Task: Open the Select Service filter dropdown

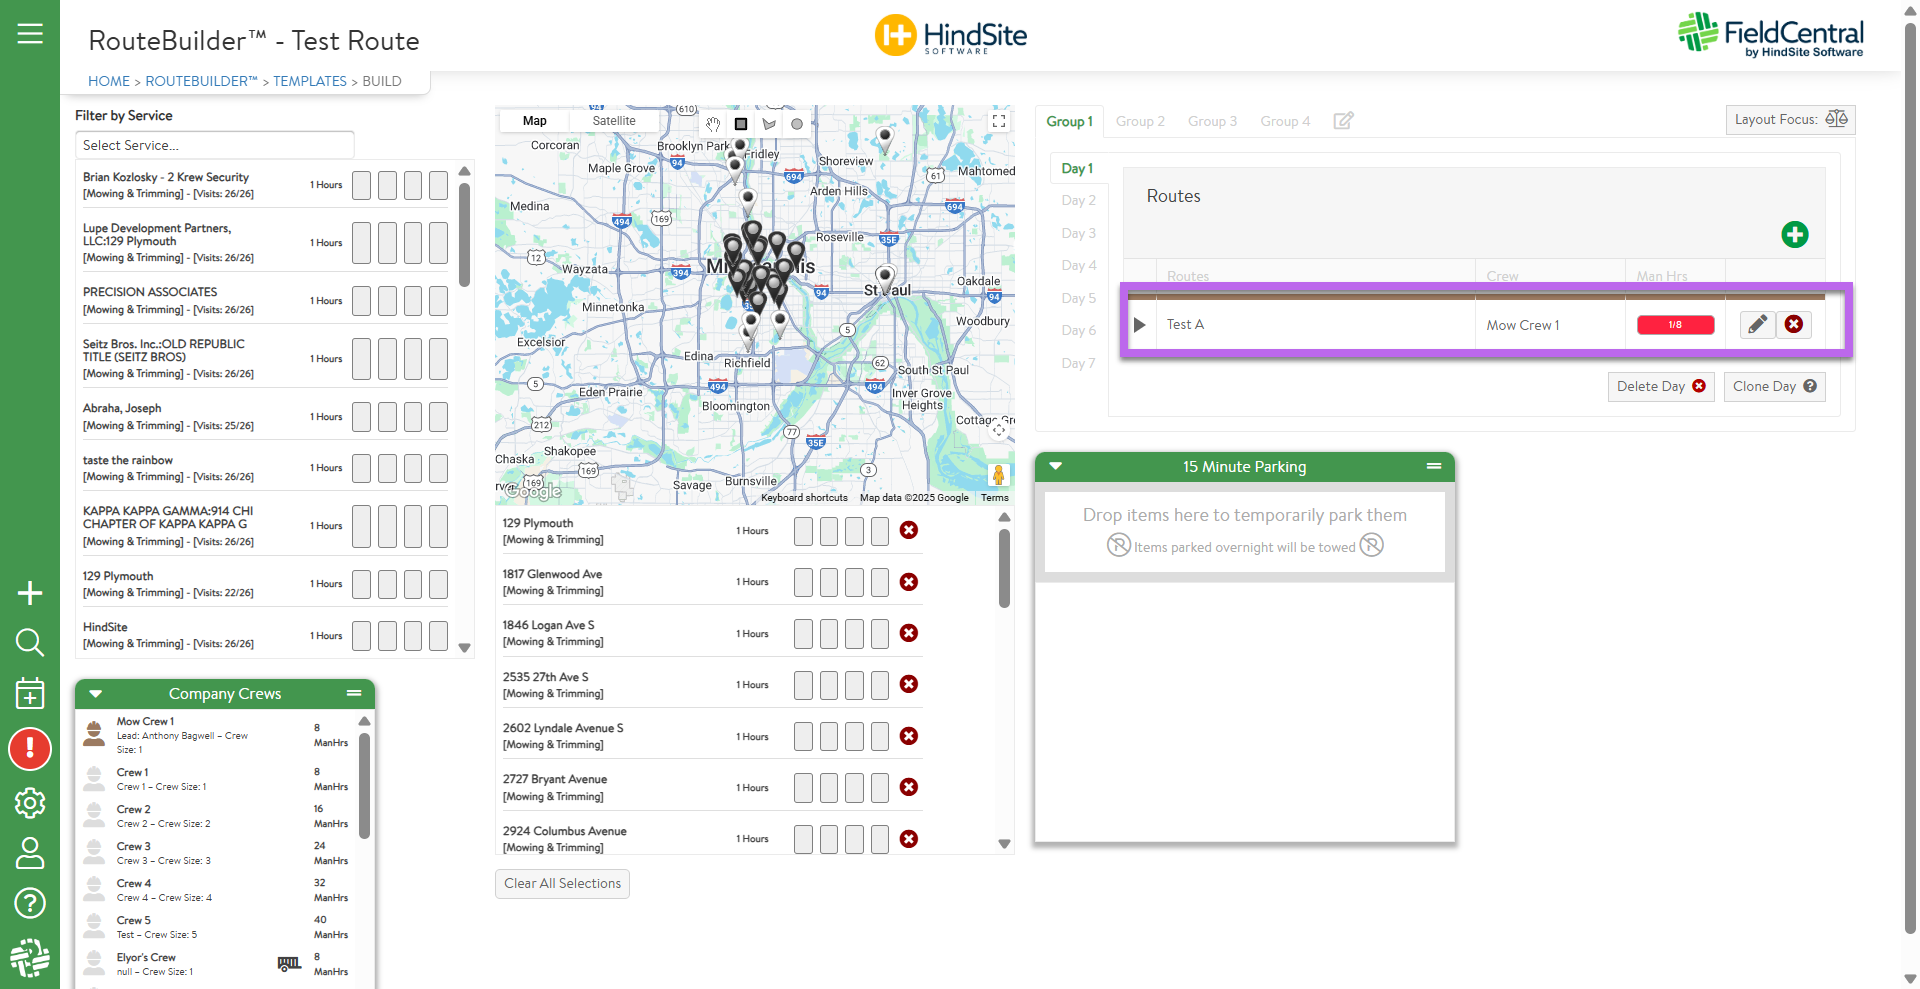Action: pos(215,145)
